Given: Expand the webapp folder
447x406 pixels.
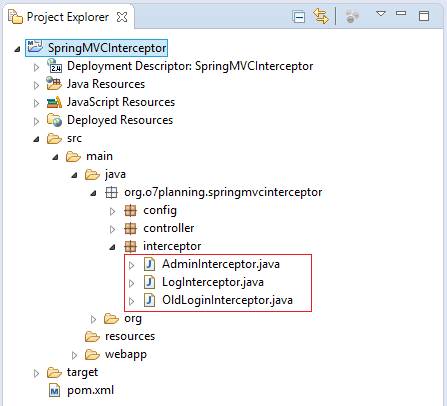Looking at the screenshot, I should click(74, 355).
